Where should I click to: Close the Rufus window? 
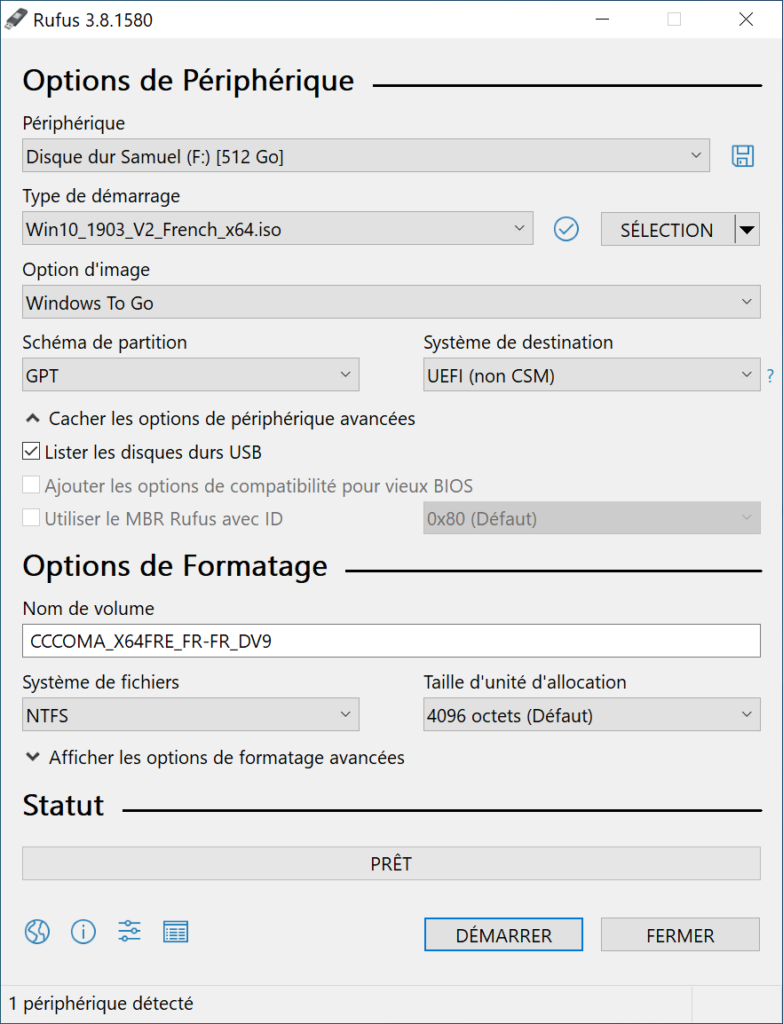(x=746, y=20)
